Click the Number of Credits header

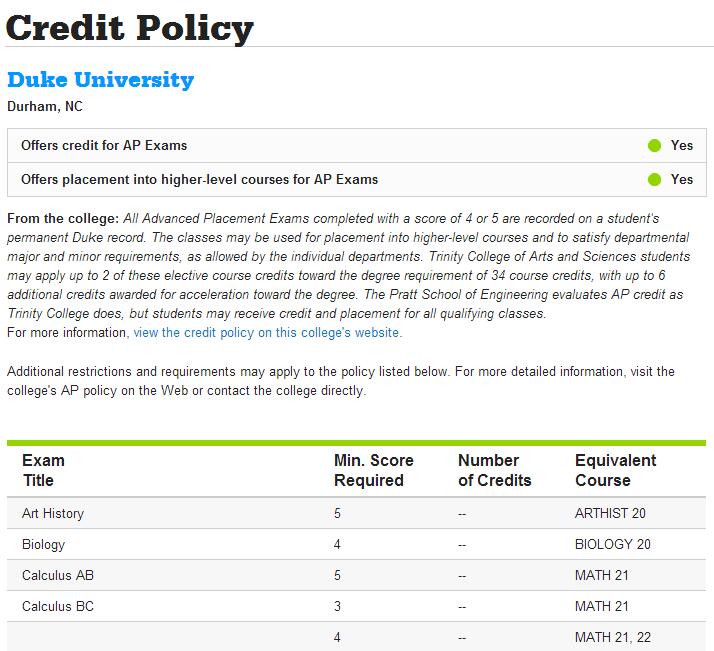[494, 470]
